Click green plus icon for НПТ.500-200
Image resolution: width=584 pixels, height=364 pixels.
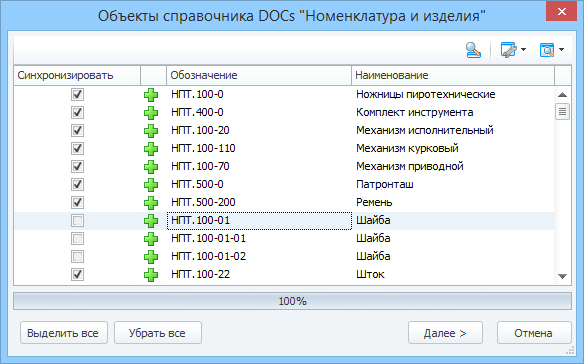click(151, 203)
